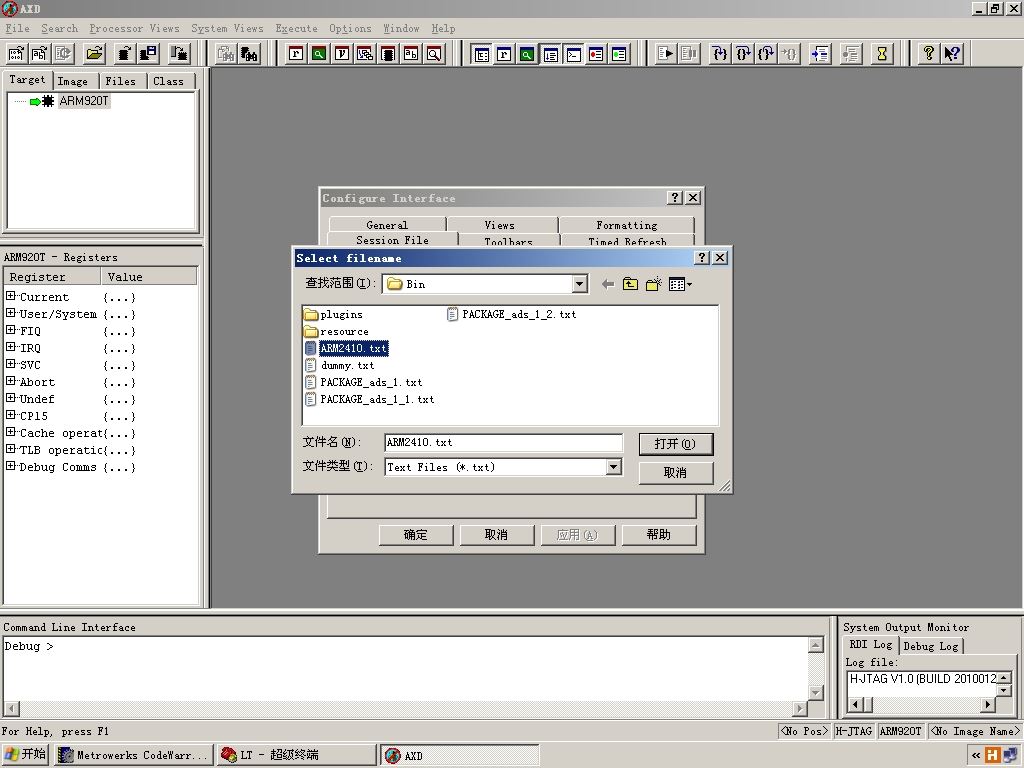Image resolution: width=1024 pixels, height=768 pixels.
Task: Click into the 文件名 filename input field
Action: click(x=504, y=442)
